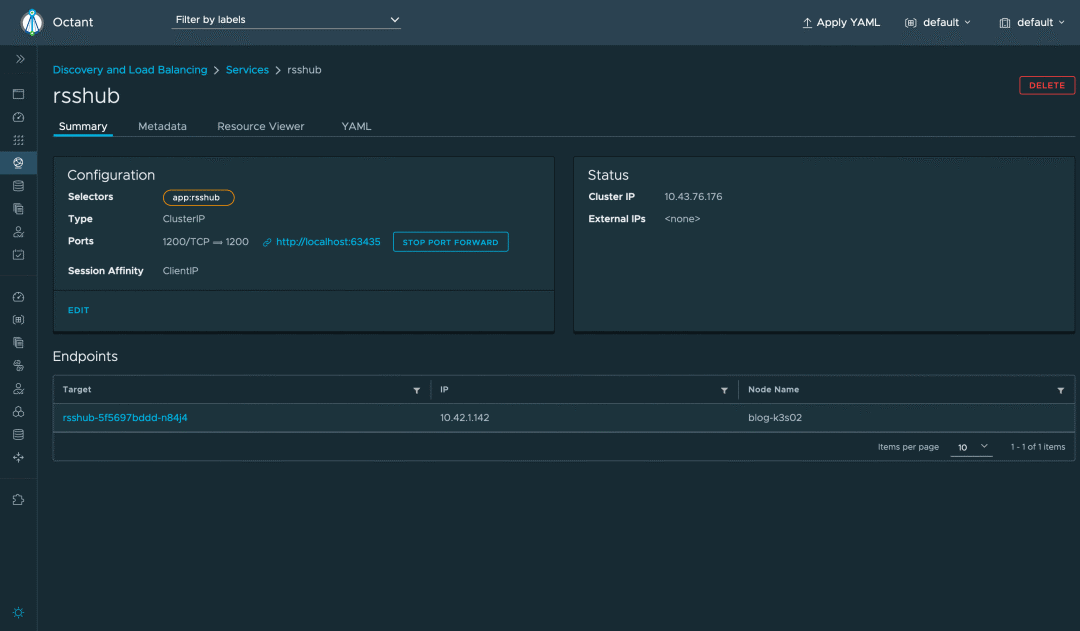Toggle light/dark theme sun icon
Image resolution: width=1080 pixels, height=631 pixels.
(x=19, y=612)
